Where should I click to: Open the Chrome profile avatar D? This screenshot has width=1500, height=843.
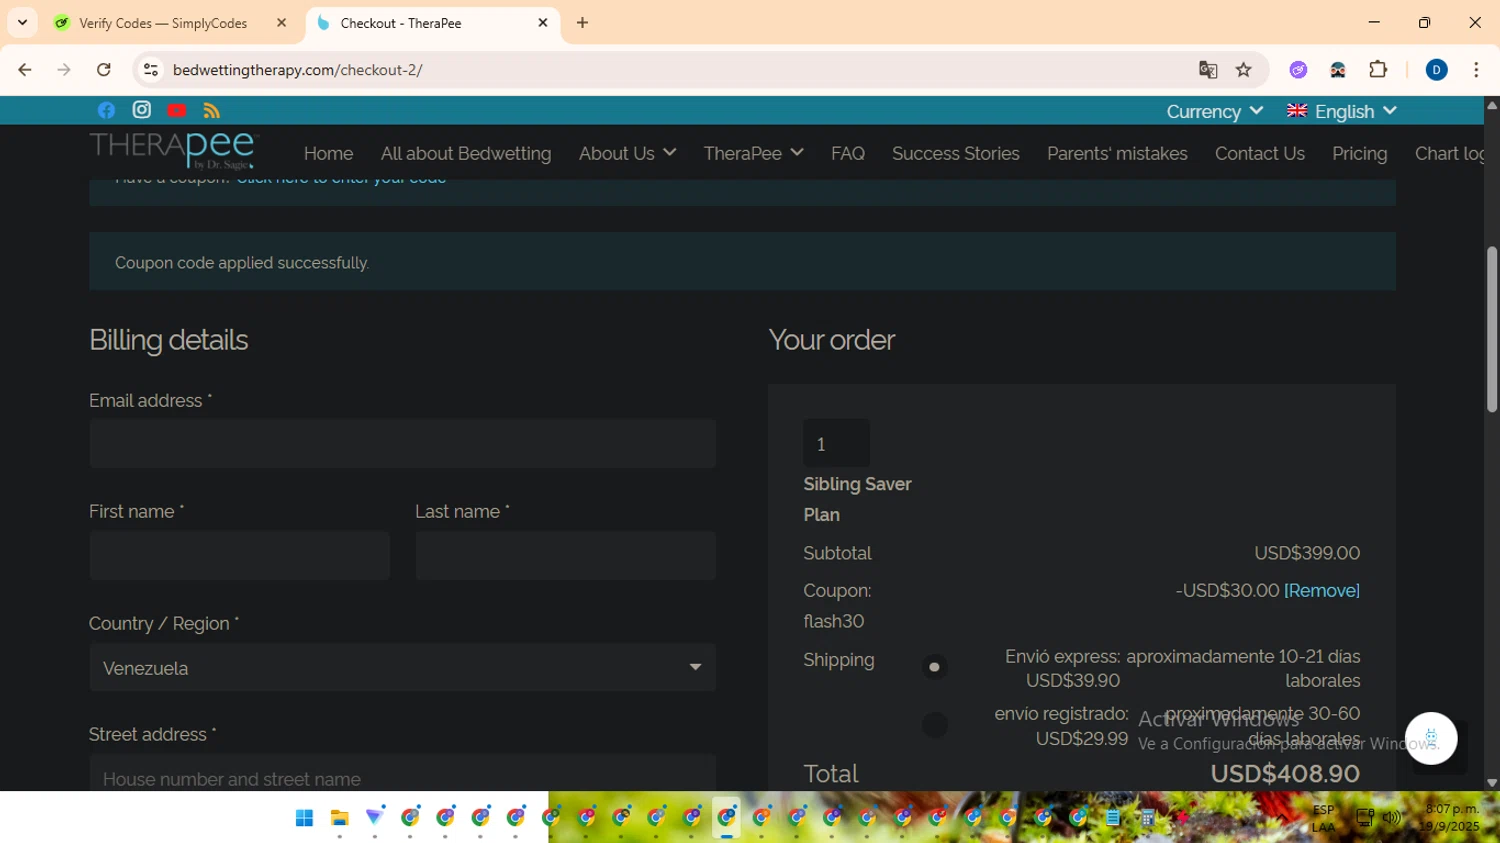tap(1436, 70)
